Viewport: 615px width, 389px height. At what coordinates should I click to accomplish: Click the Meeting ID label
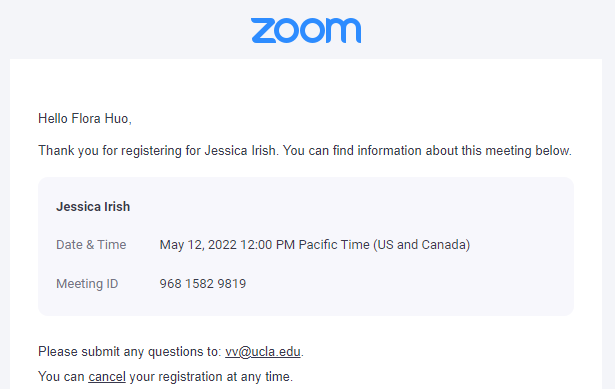87,284
